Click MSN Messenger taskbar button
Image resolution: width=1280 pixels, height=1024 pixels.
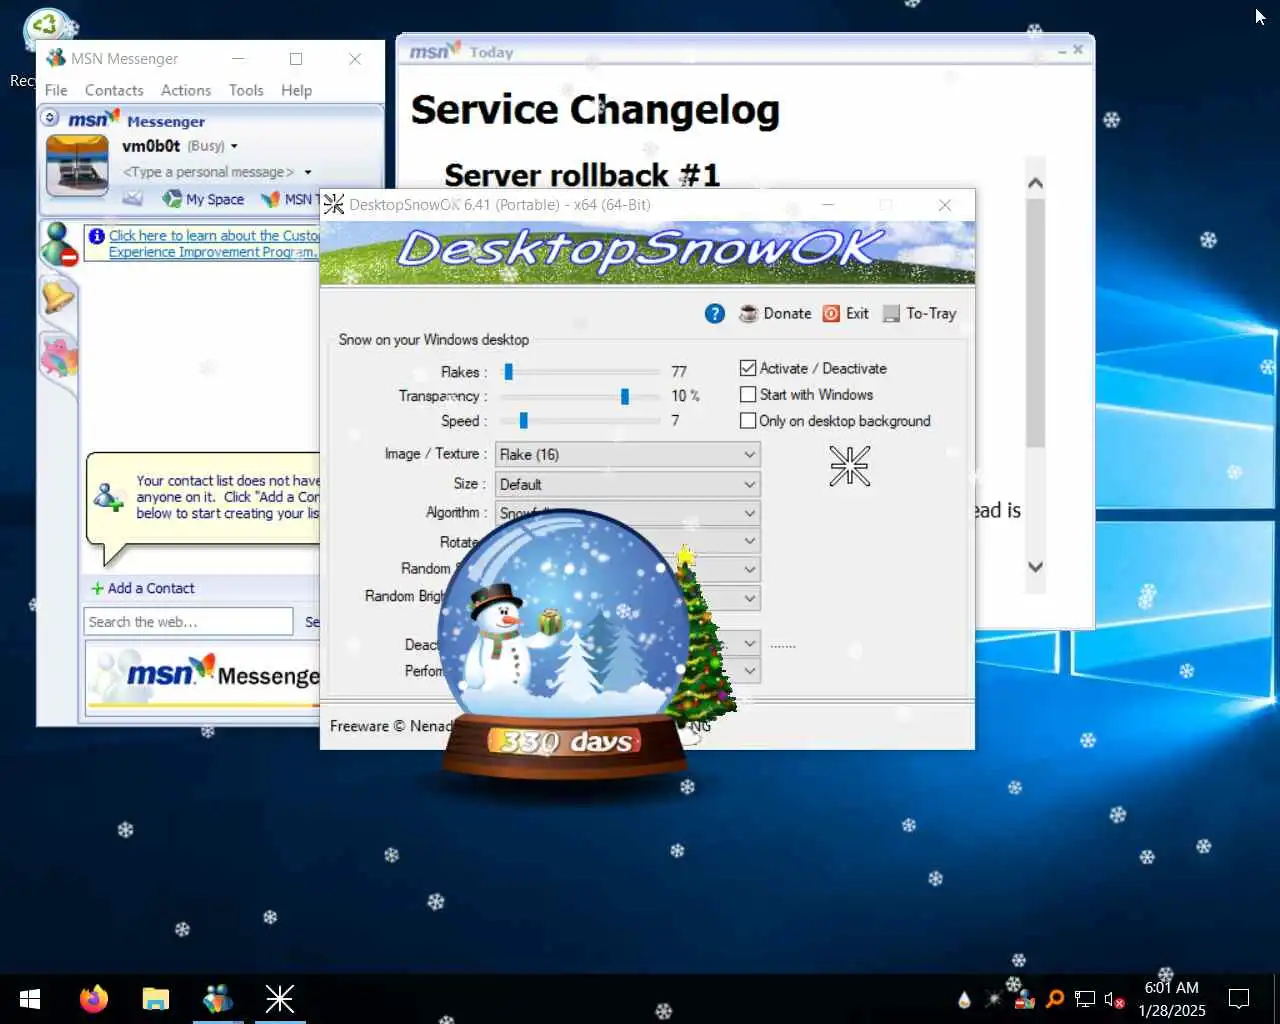[x=218, y=998]
